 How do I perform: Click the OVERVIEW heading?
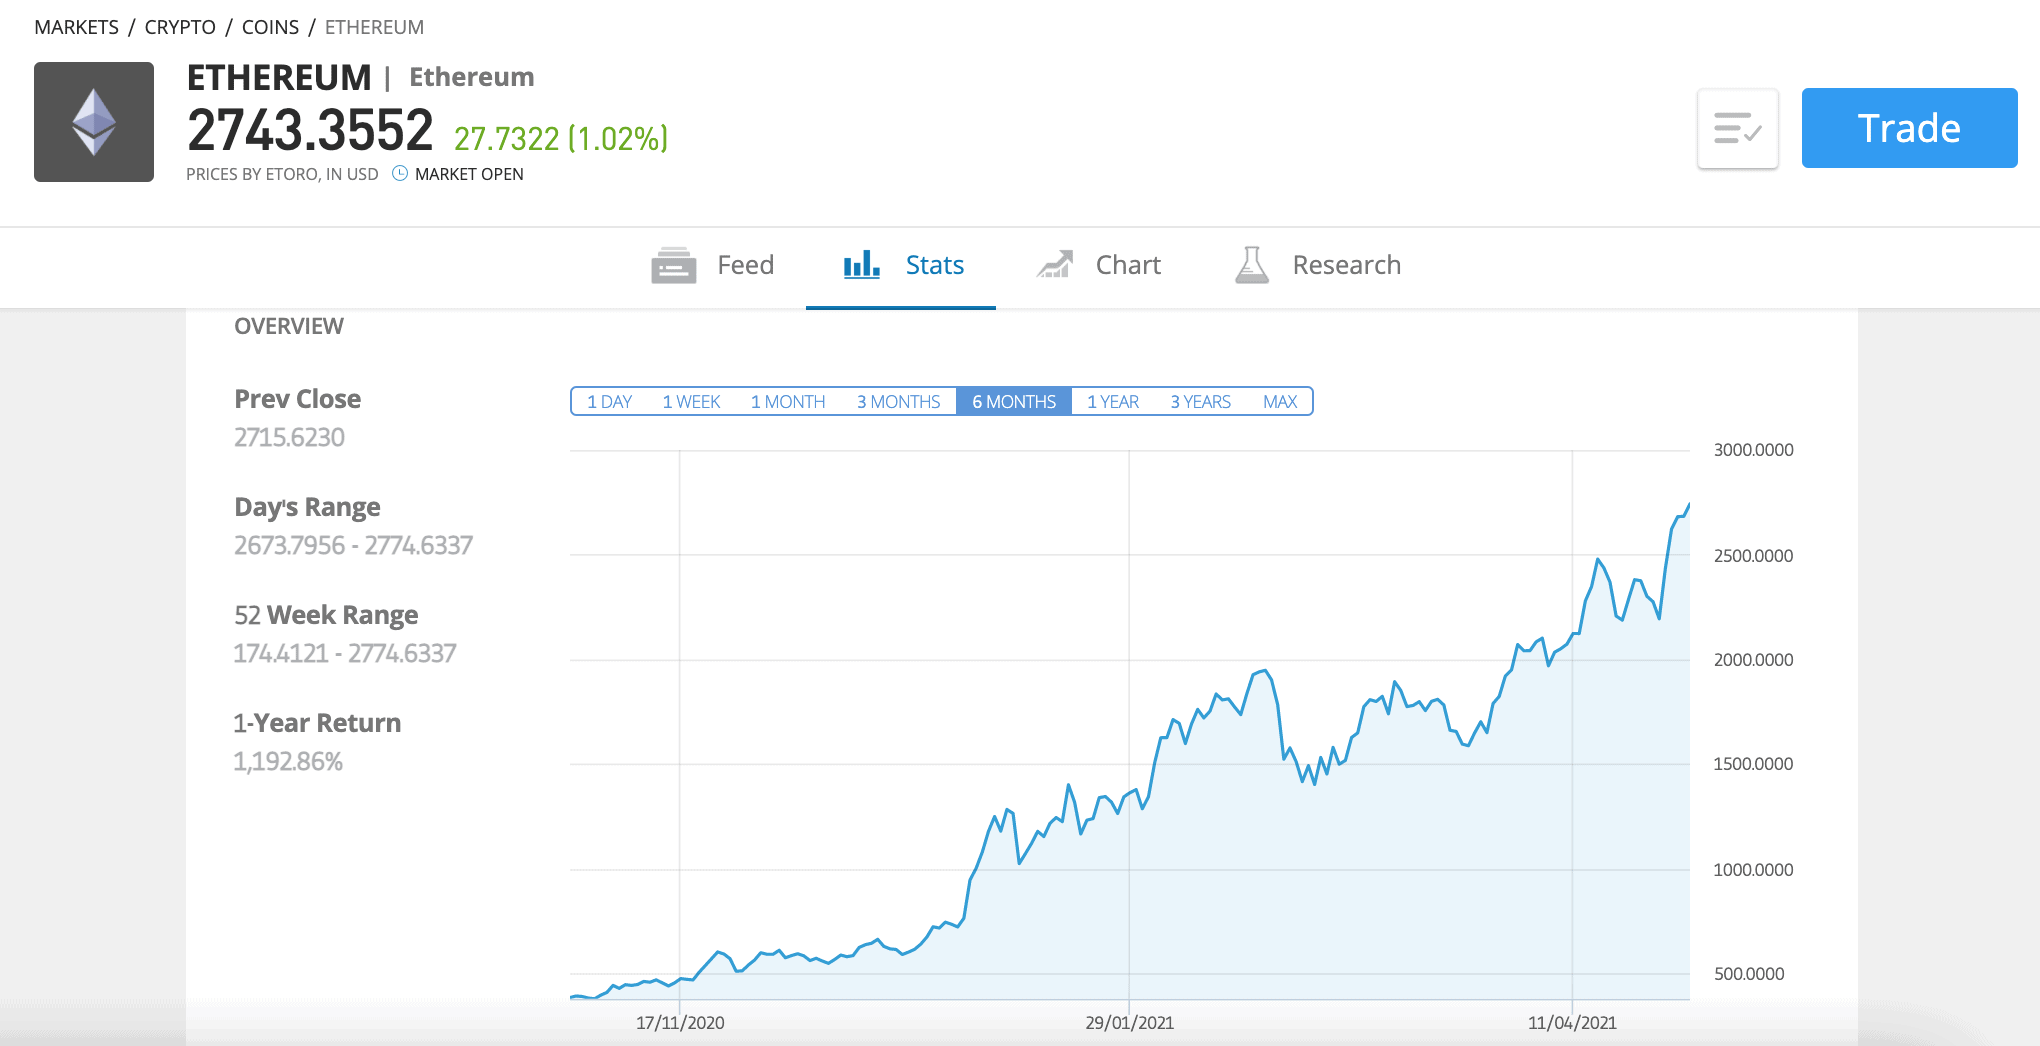[289, 326]
